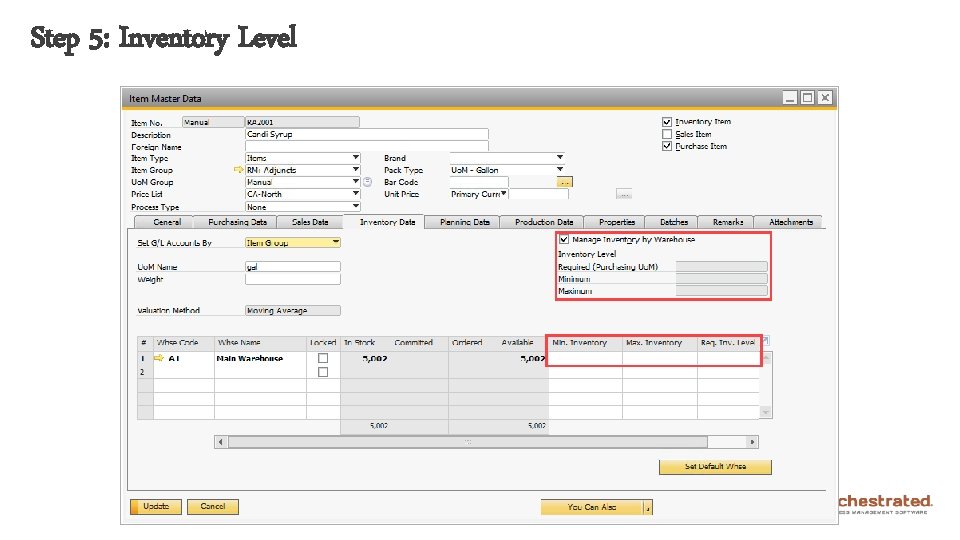Open the Item Type dropdown
Image resolution: width=960 pixels, height=540 pixels.
(355, 158)
